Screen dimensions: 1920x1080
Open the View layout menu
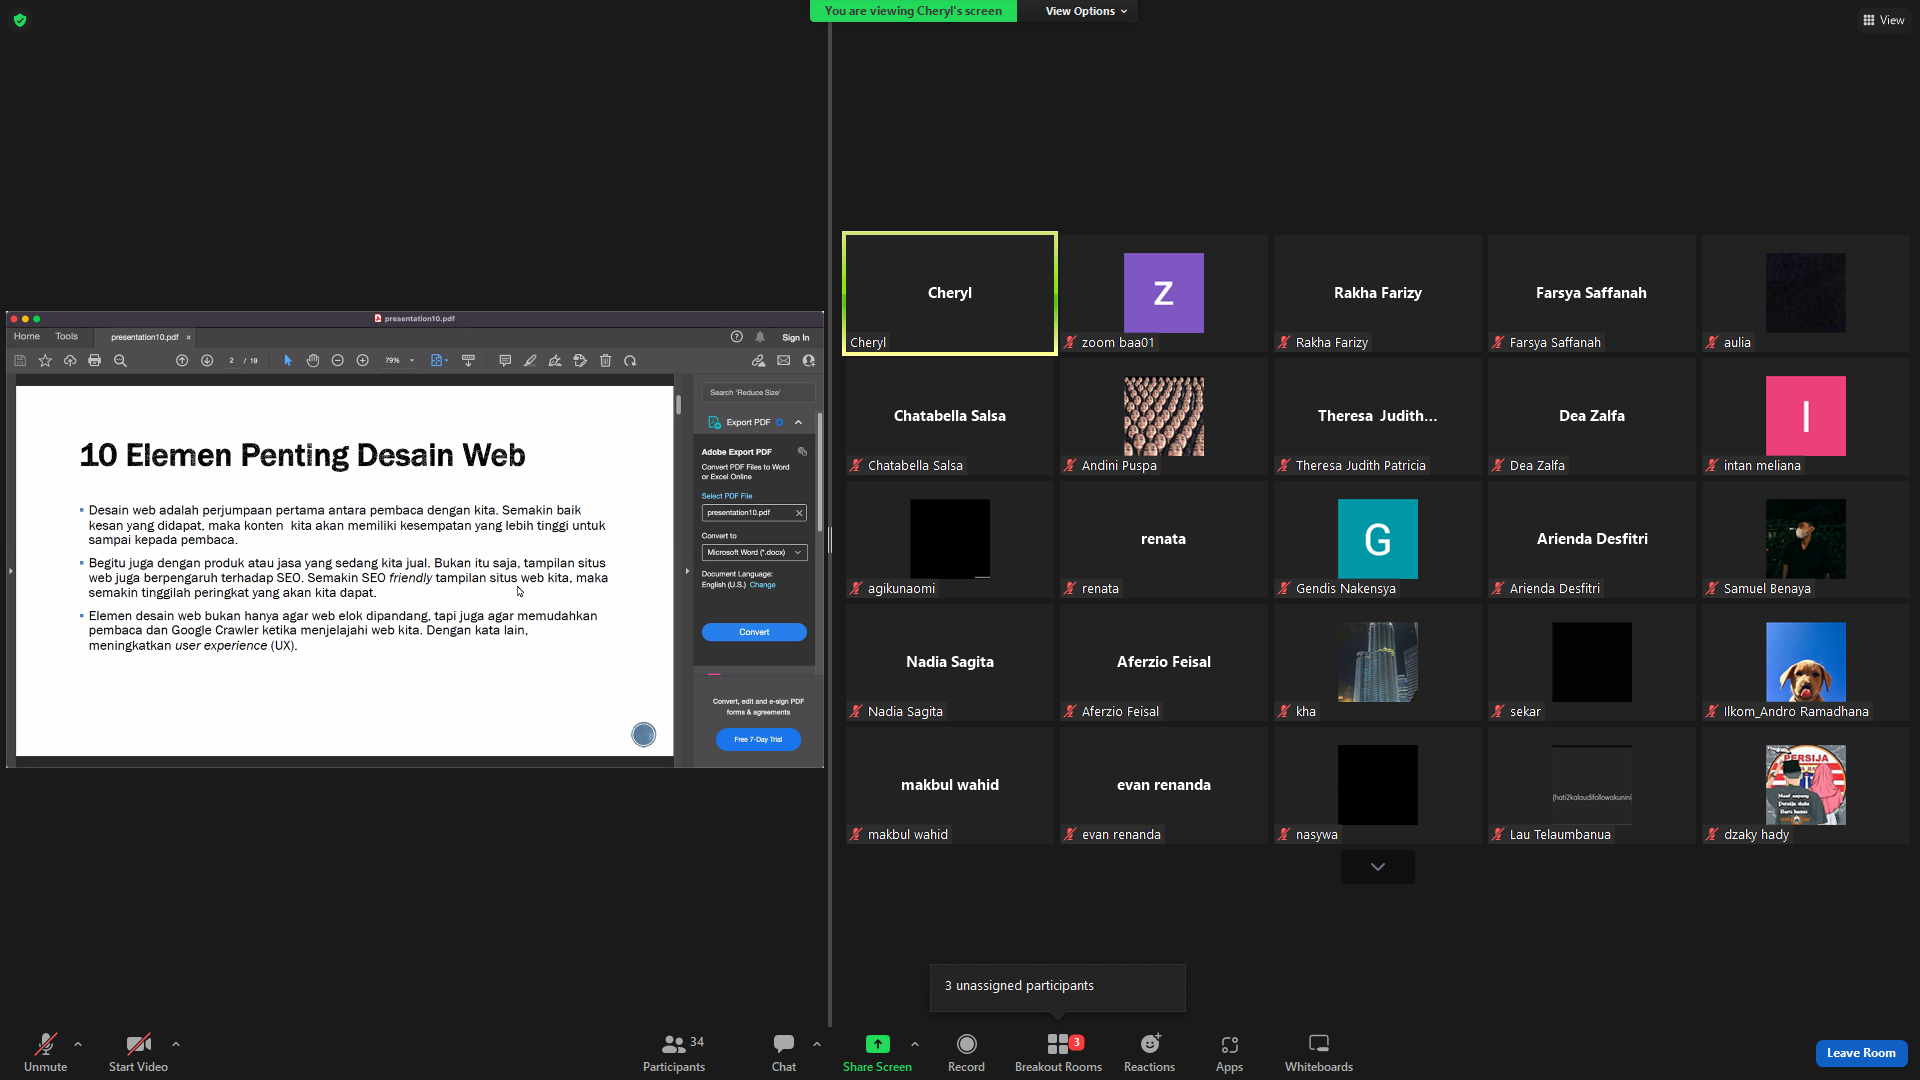(1883, 20)
